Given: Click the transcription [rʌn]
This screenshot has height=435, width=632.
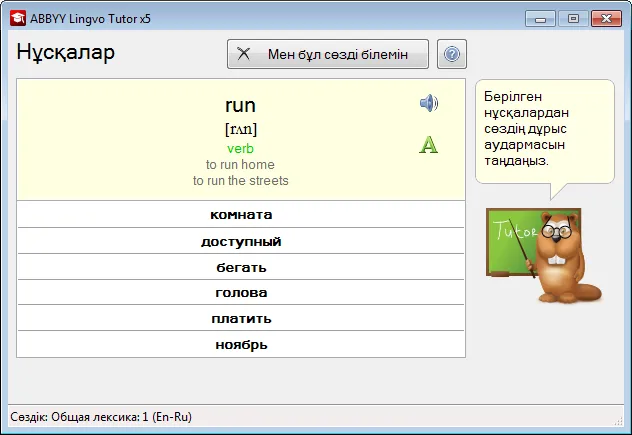Looking at the screenshot, I should point(241,129).
